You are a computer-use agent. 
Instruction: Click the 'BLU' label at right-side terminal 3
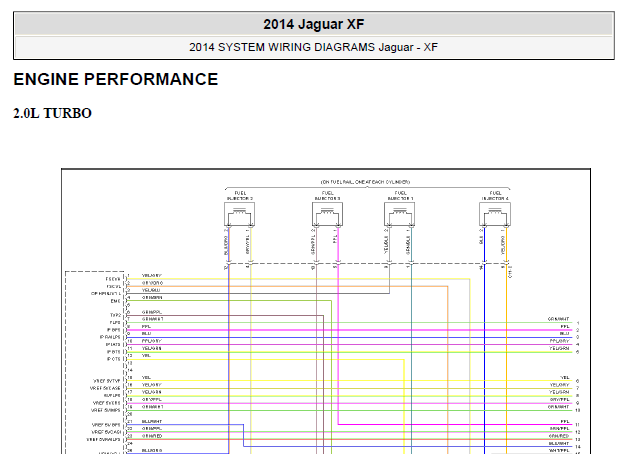click(x=565, y=333)
